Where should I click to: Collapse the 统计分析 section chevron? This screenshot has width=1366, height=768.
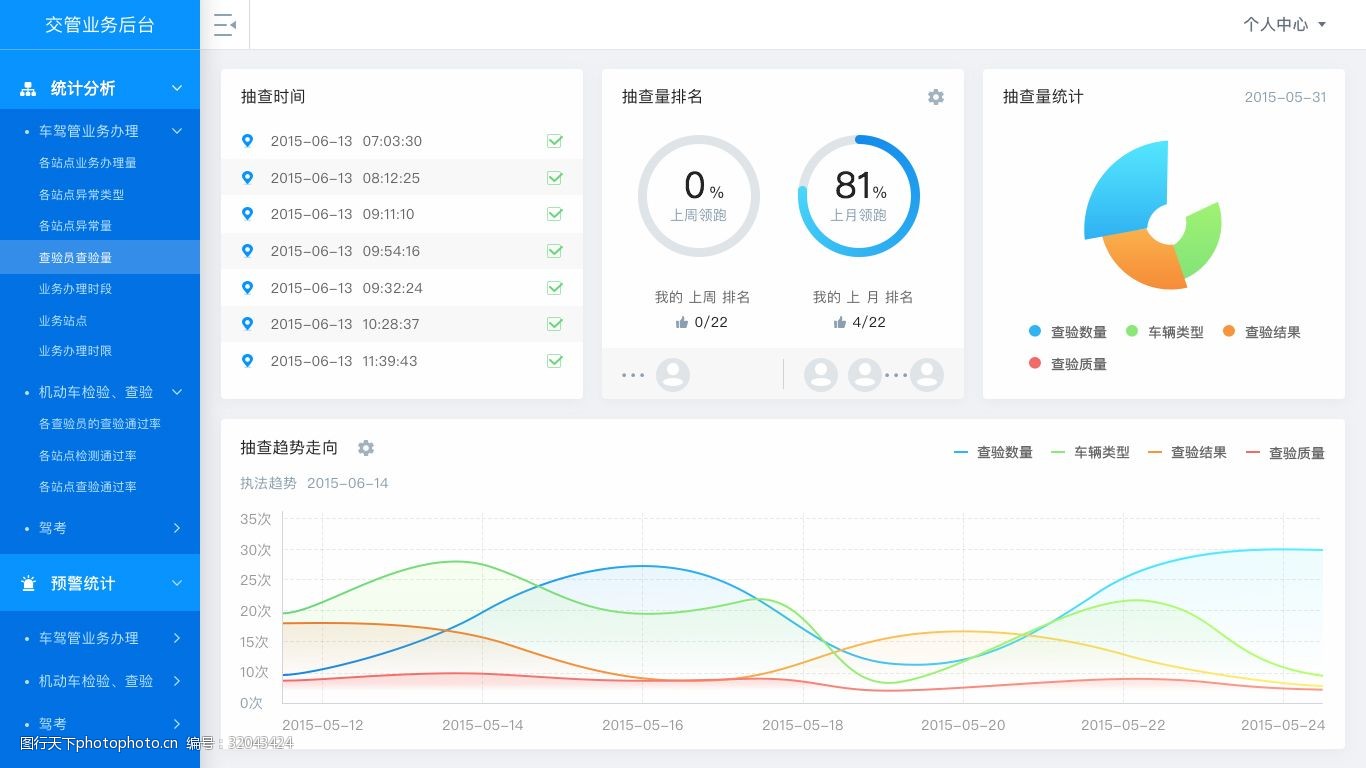click(x=177, y=88)
